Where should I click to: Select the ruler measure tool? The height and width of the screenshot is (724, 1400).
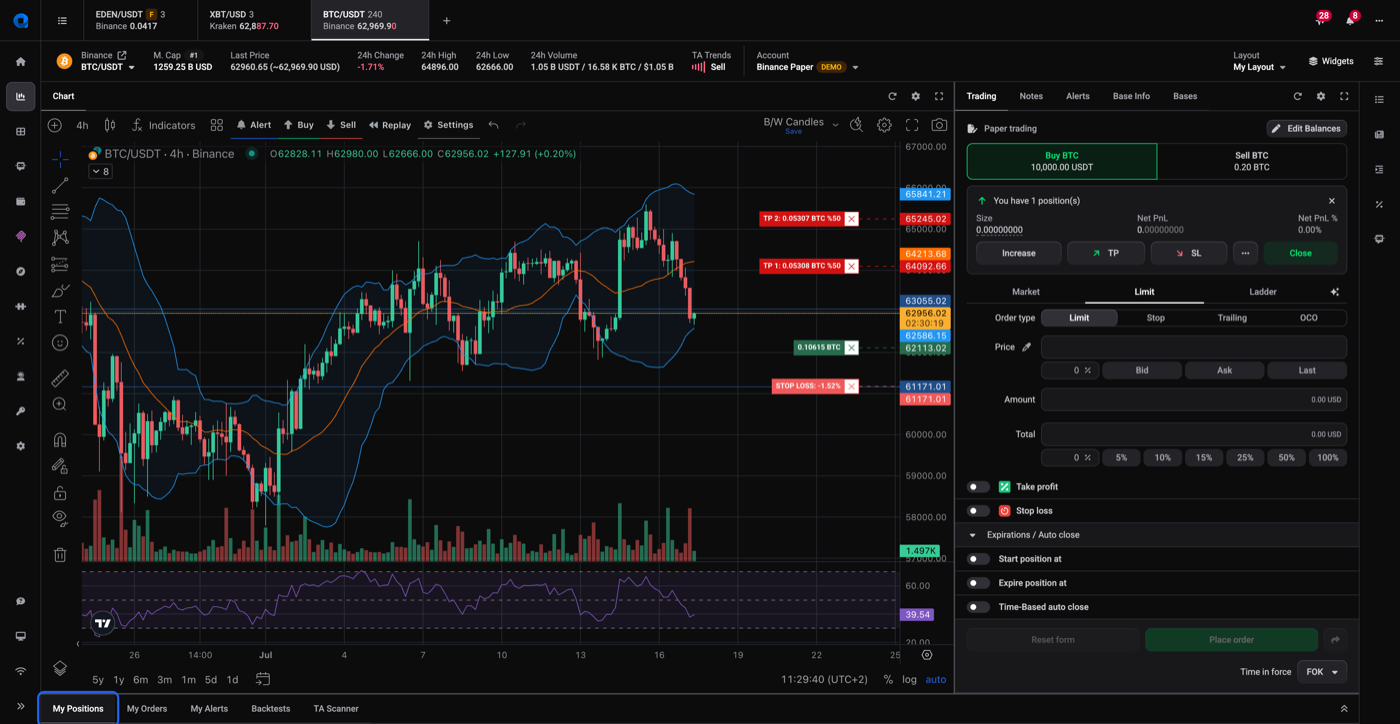pos(60,378)
